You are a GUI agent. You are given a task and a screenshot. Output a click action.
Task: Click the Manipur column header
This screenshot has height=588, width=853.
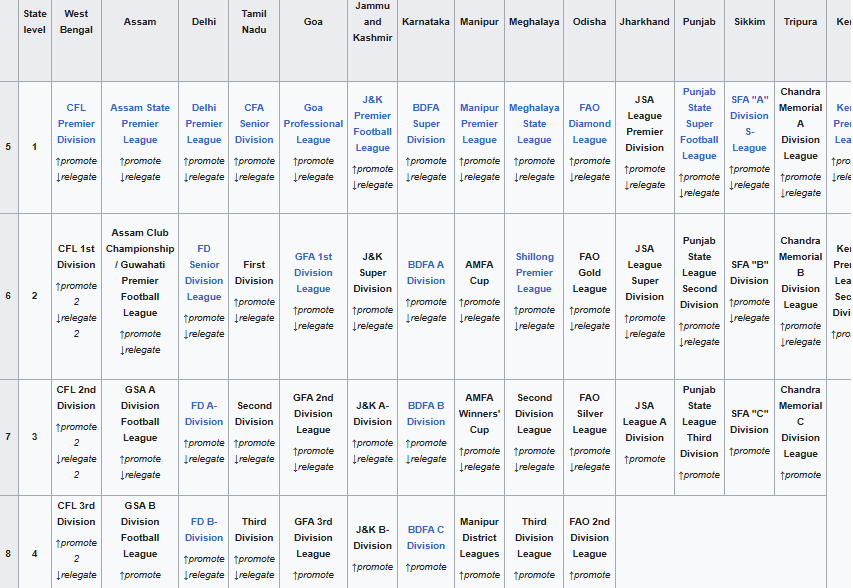click(x=479, y=22)
